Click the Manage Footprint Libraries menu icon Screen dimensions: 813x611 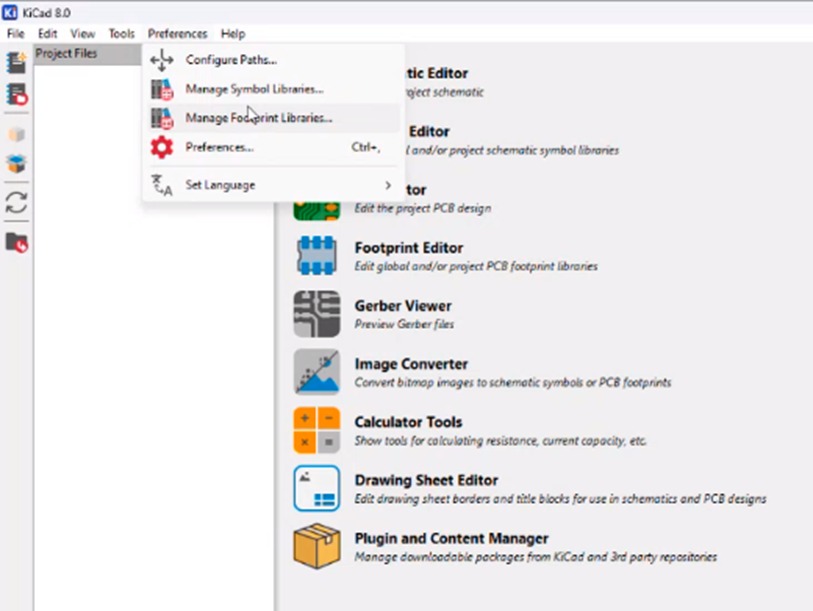coord(162,118)
